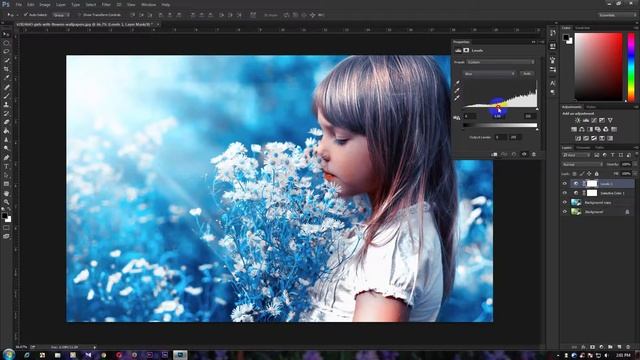Click the Levels midtone input value field
This screenshot has height=360, width=640.
click(497, 116)
